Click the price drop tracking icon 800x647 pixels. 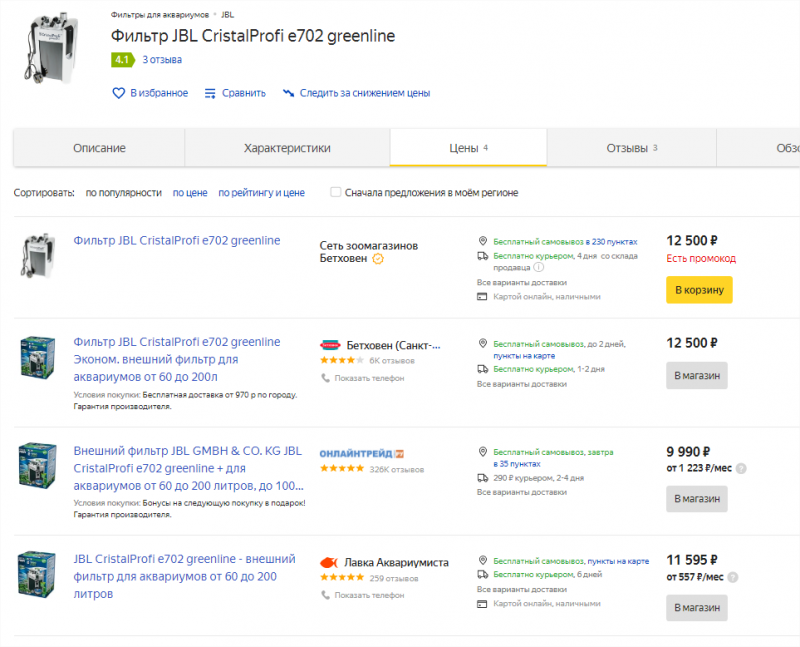click(x=288, y=93)
